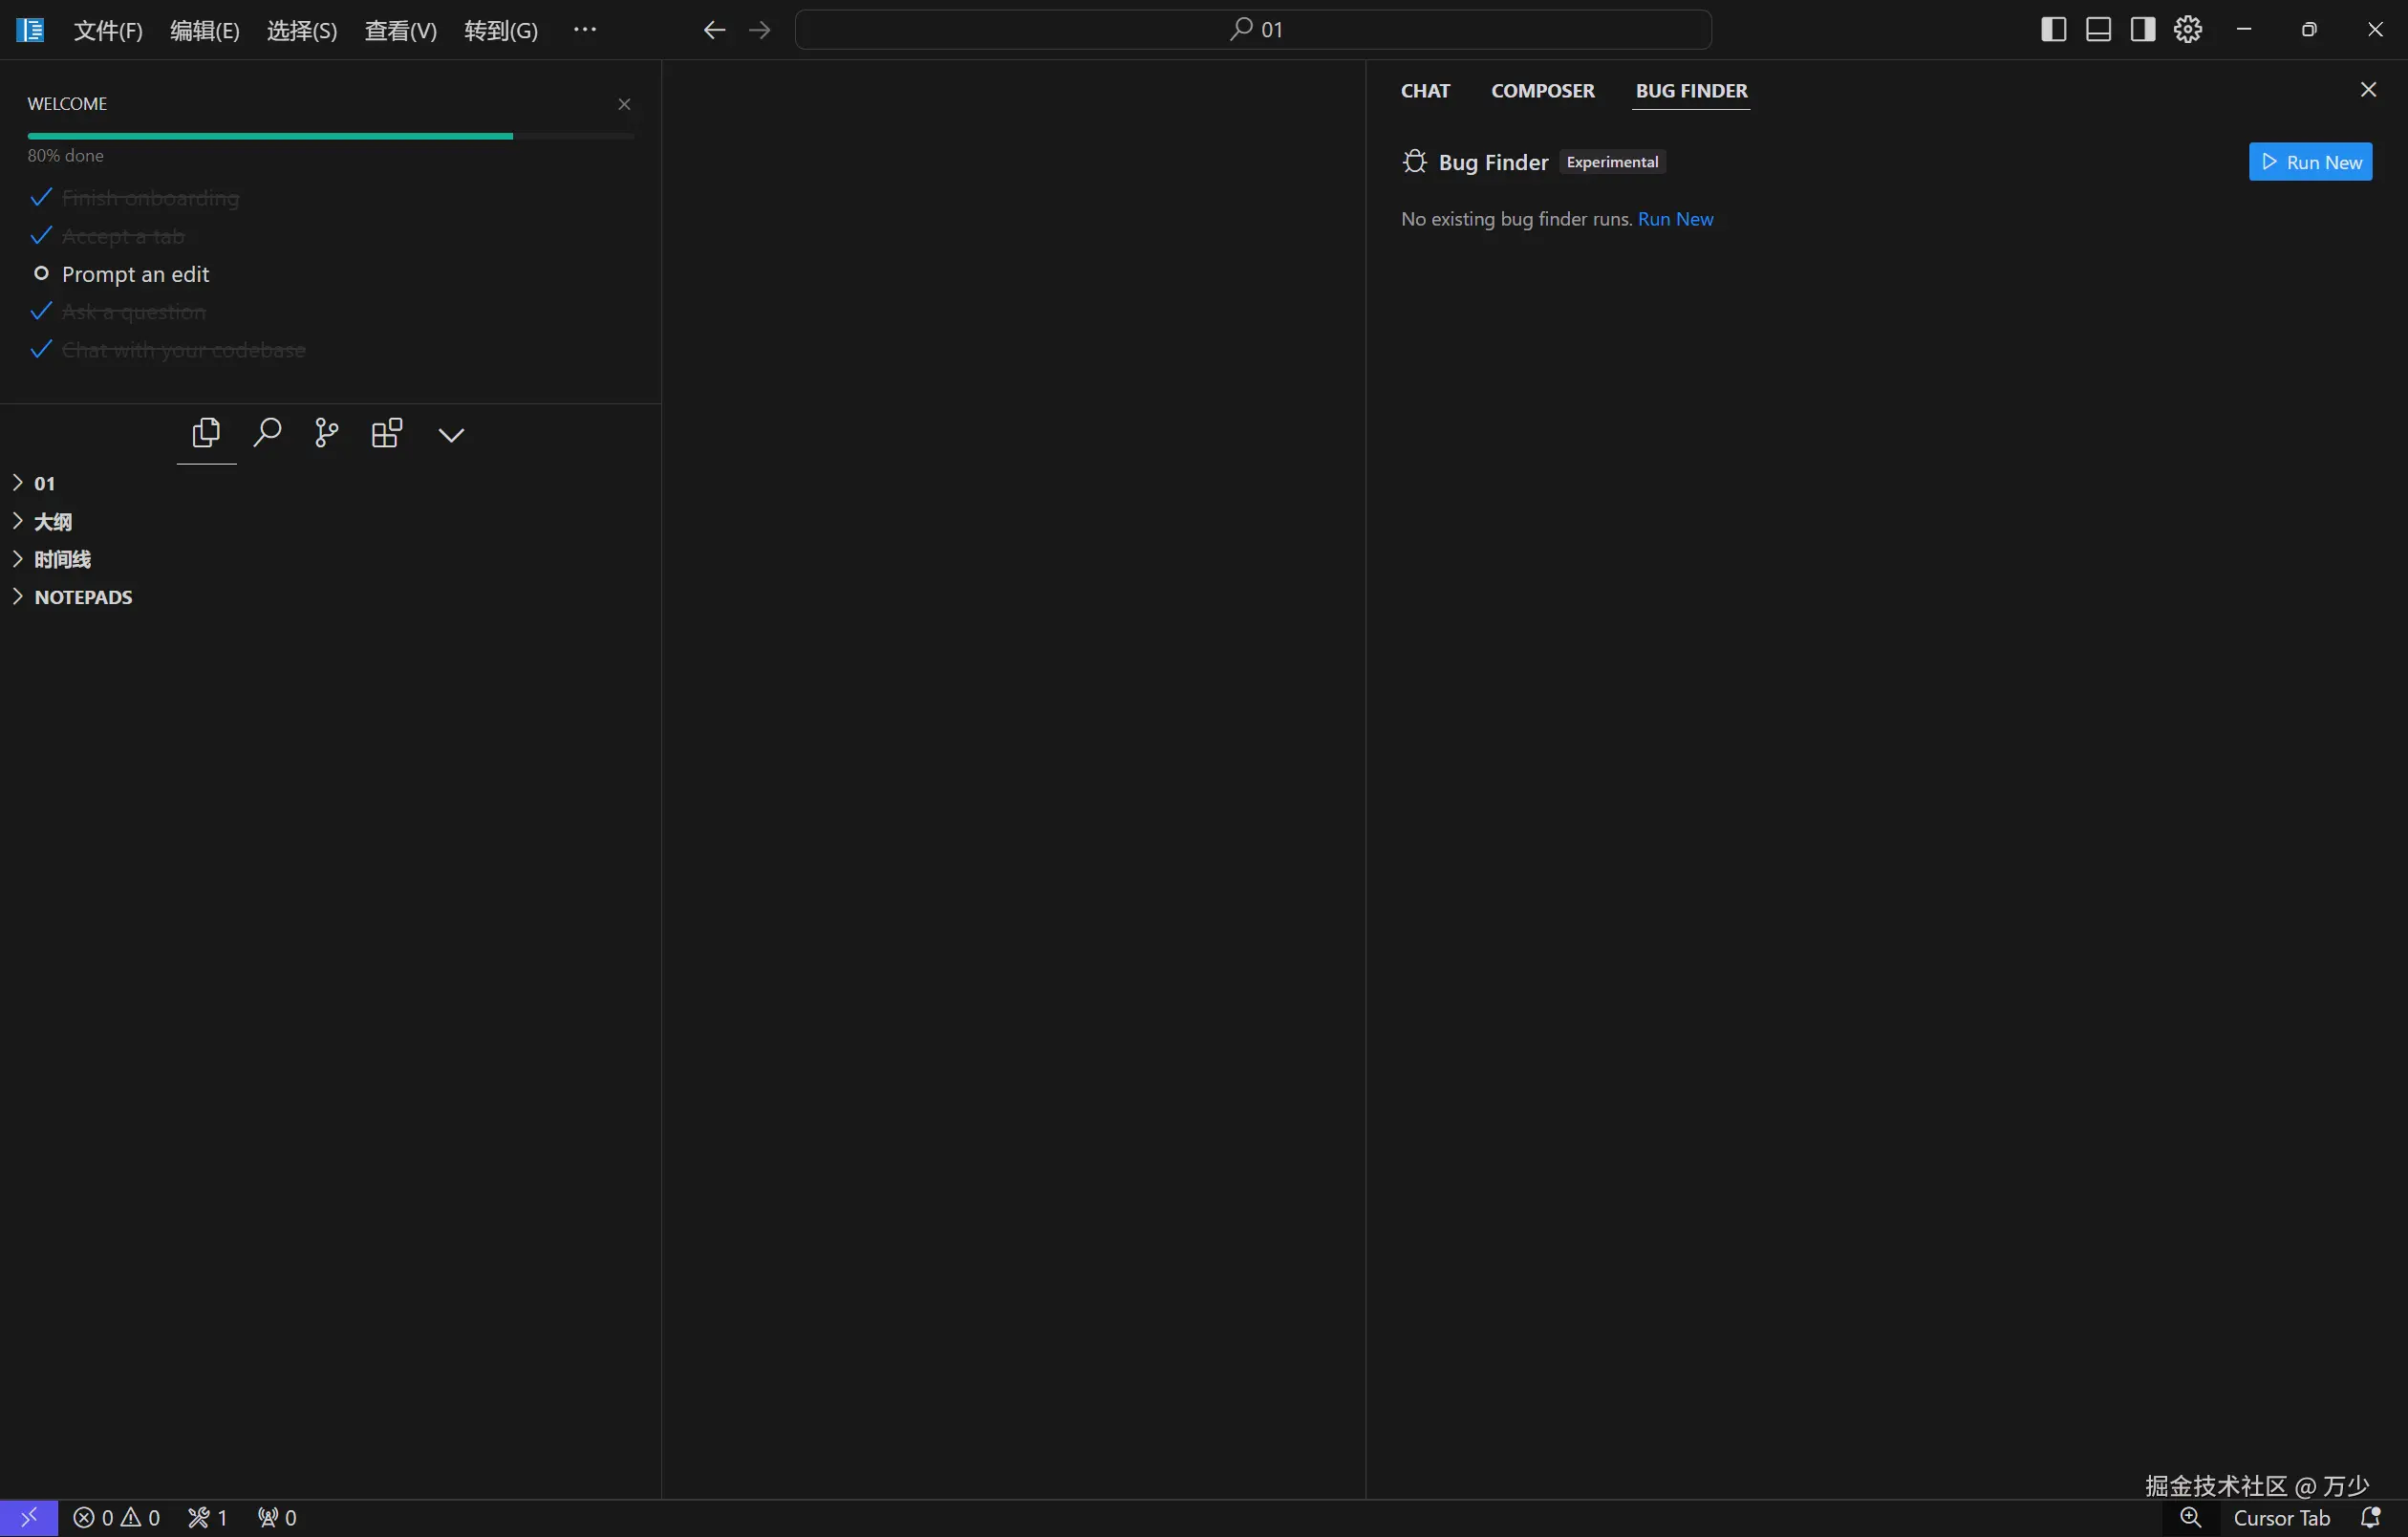This screenshot has width=2408, height=1537.
Task: Open the Search sidebar view
Action: (267, 433)
